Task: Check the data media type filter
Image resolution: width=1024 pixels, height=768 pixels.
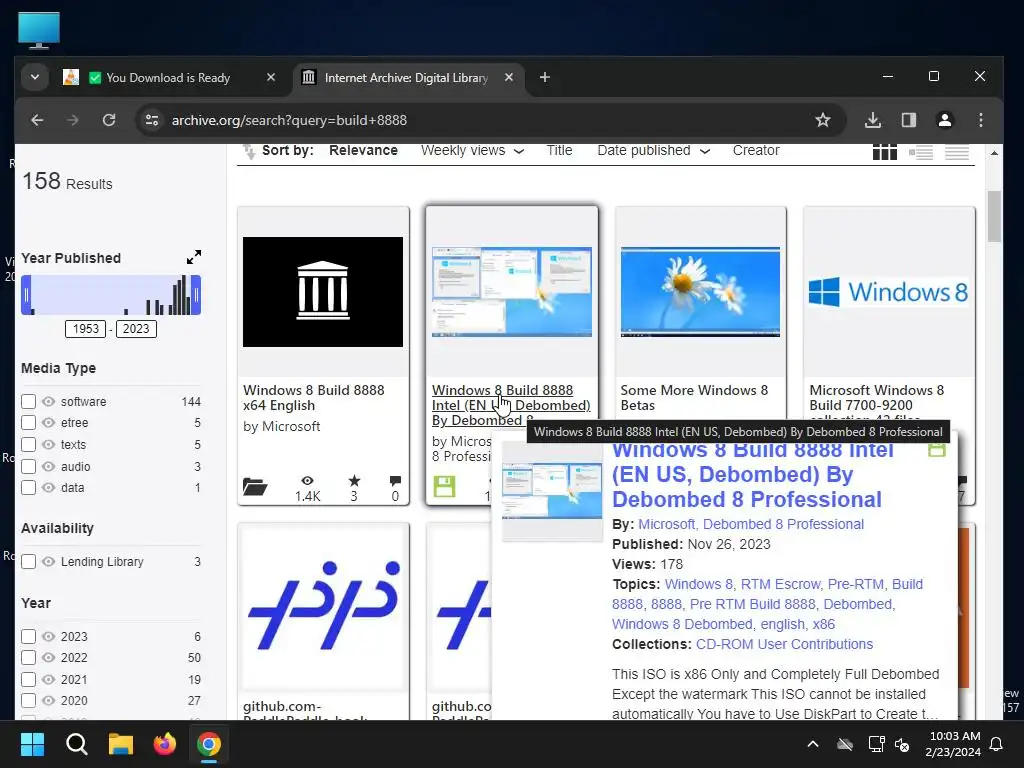Action: (28, 488)
